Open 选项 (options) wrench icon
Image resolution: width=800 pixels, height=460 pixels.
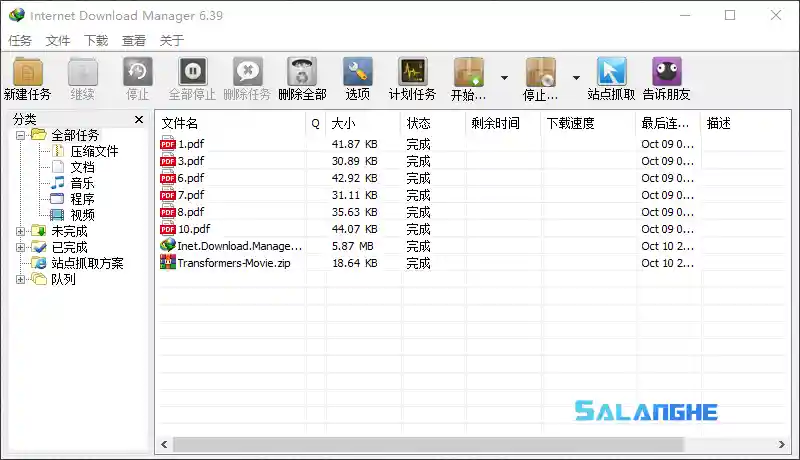pos(358,72)
